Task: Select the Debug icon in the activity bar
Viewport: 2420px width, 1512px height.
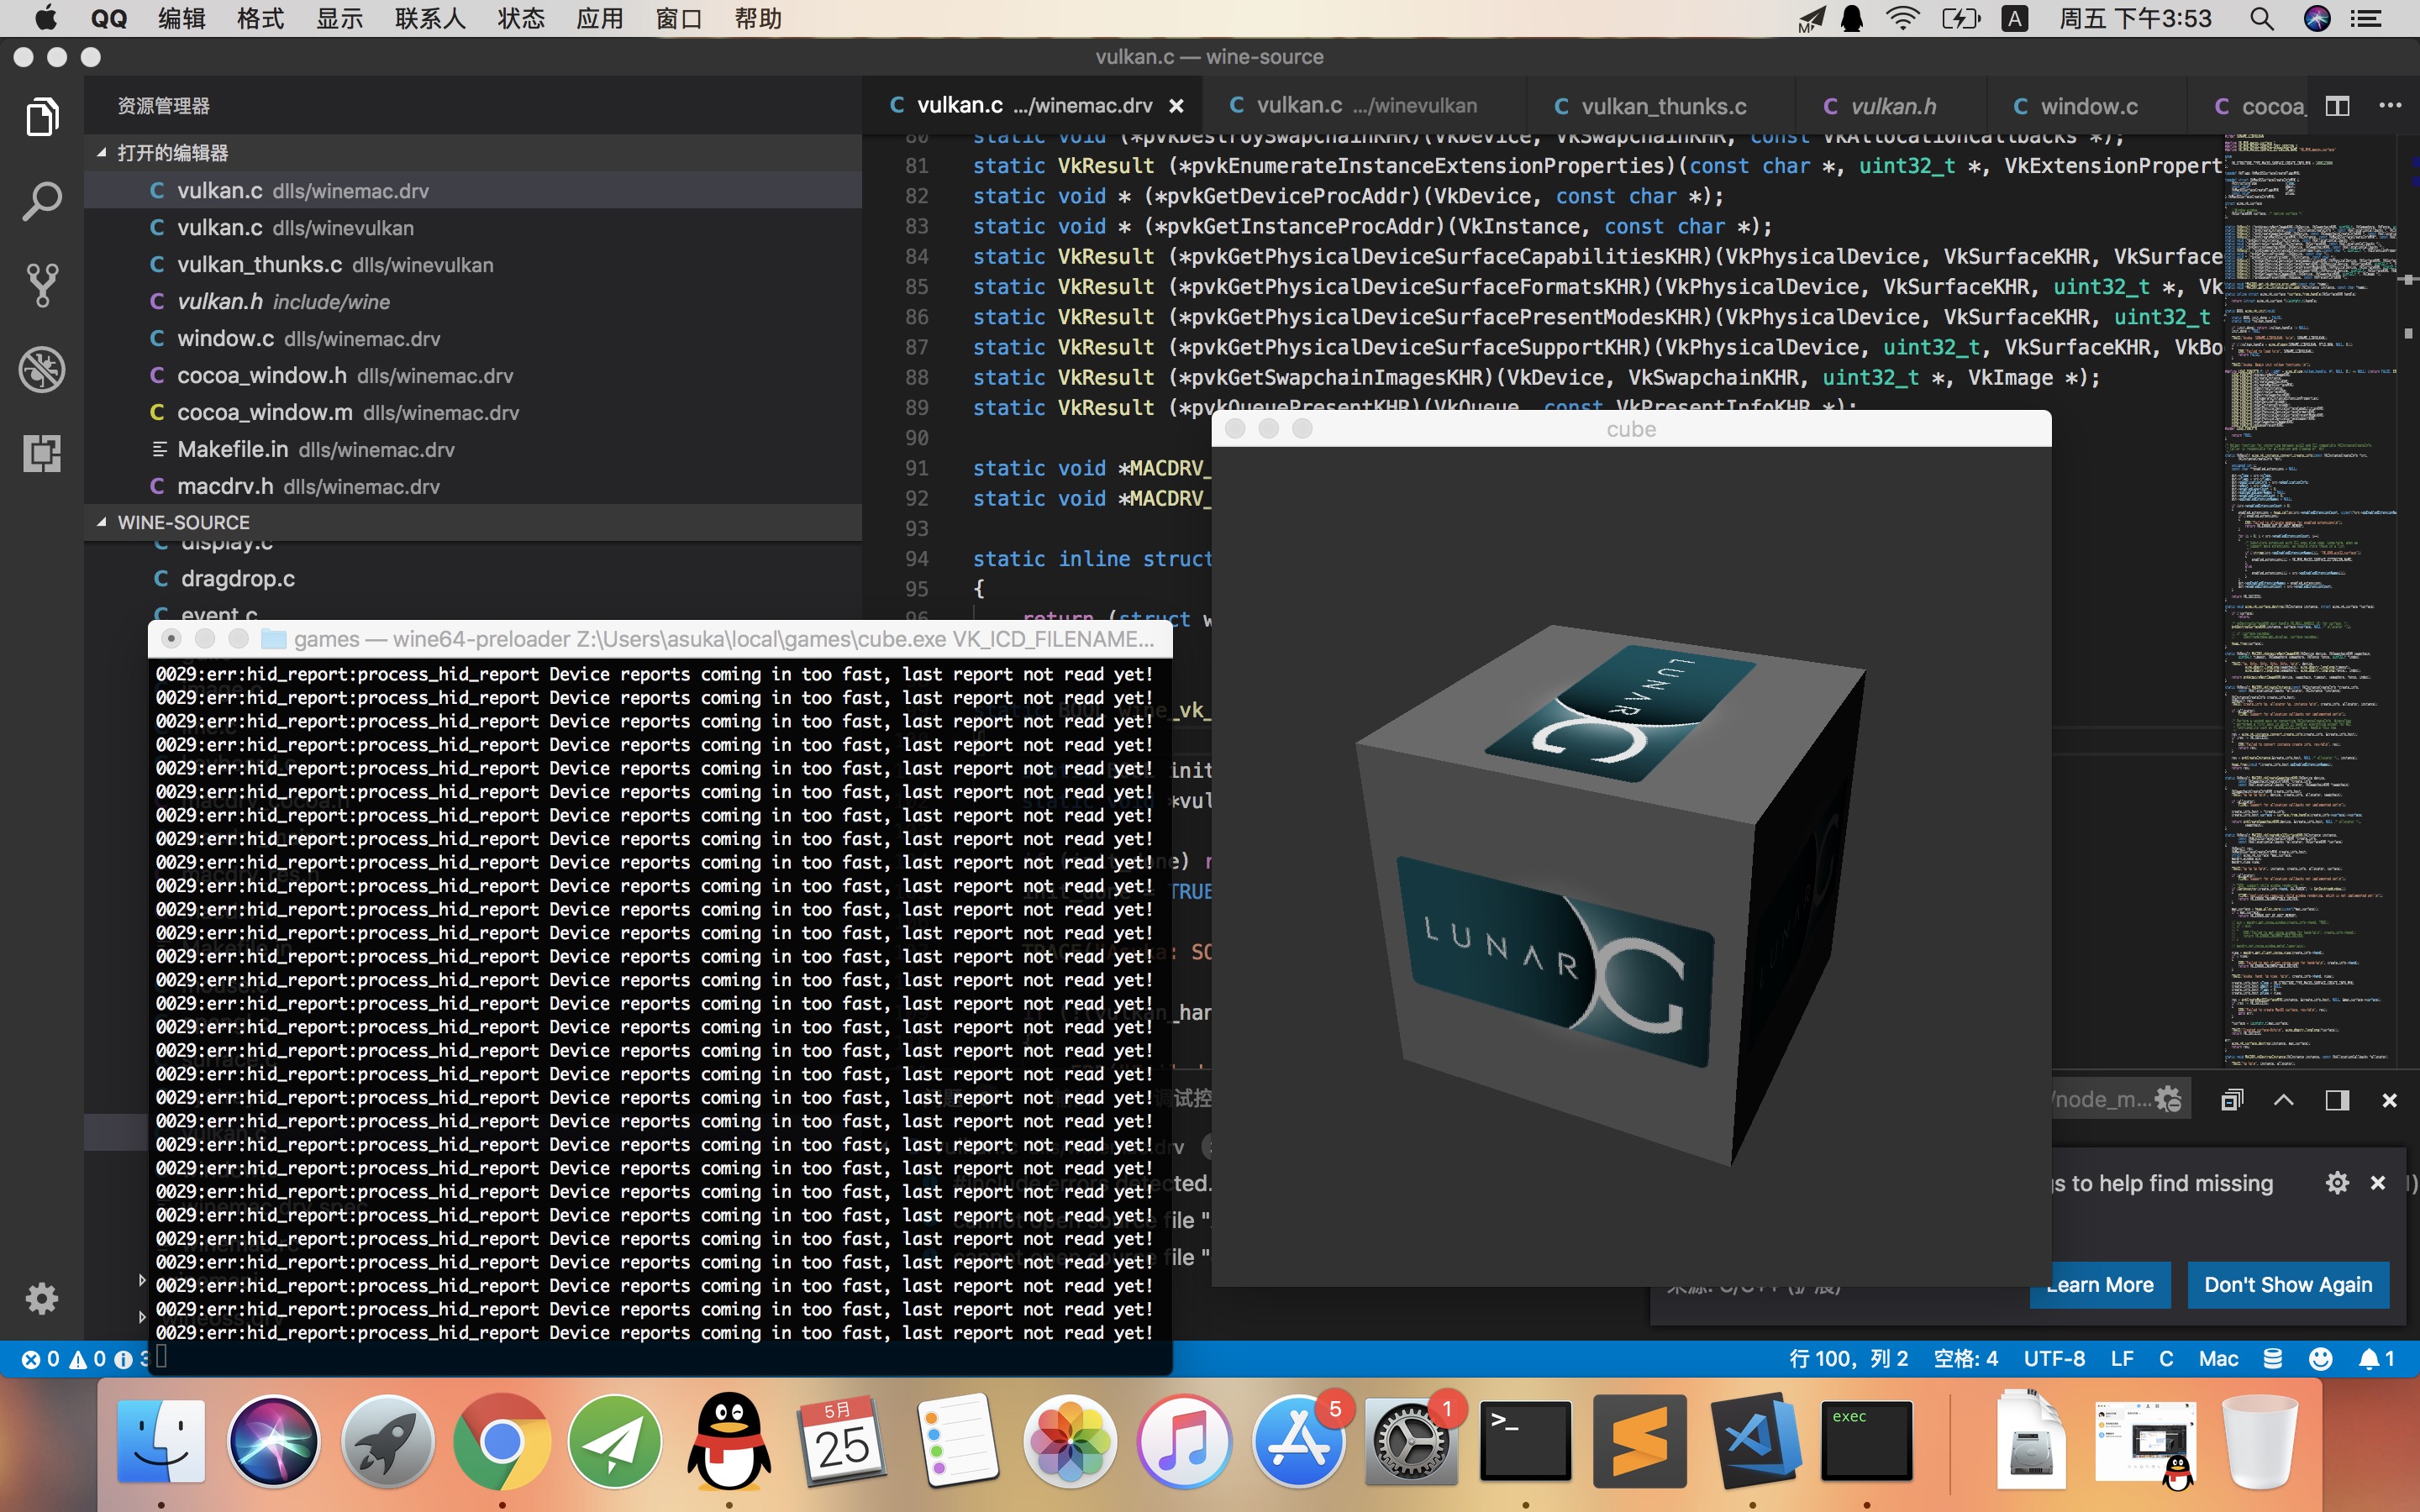Action: tap(42, 368)
